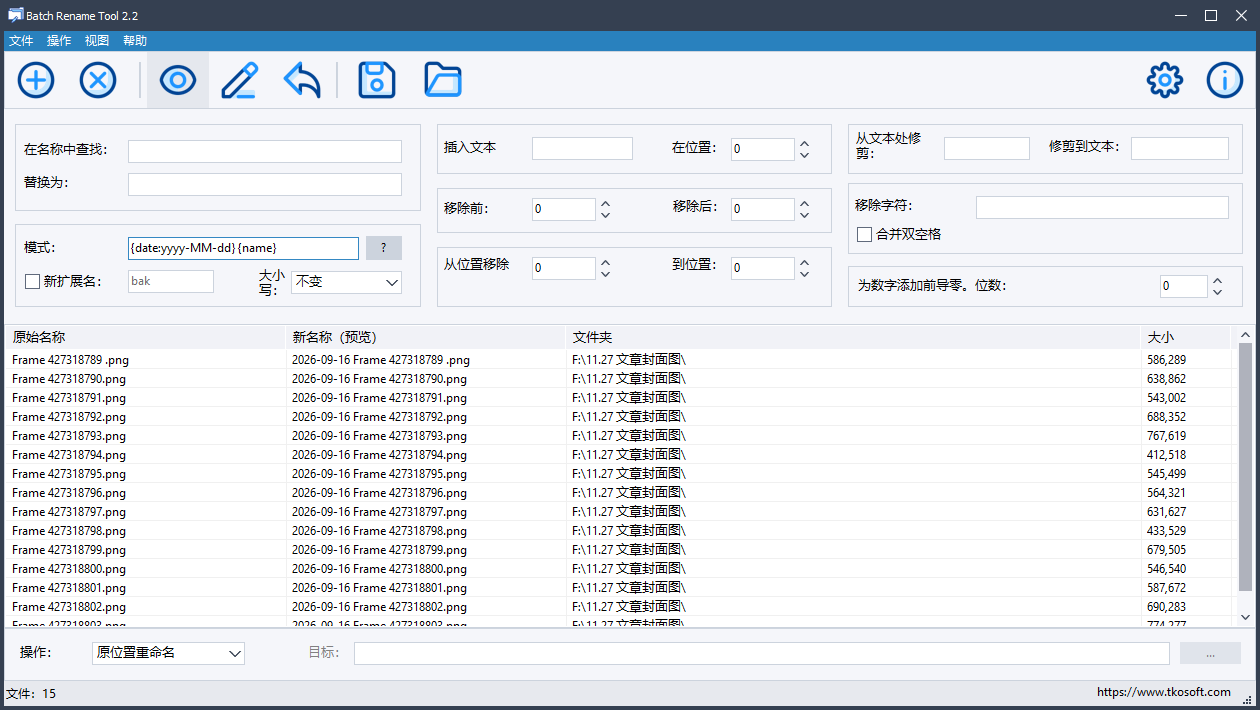The width and height of the screenshot is (1260, 710).
Task: Click size cell 412,518
Action: click(x=1167, y=455)
